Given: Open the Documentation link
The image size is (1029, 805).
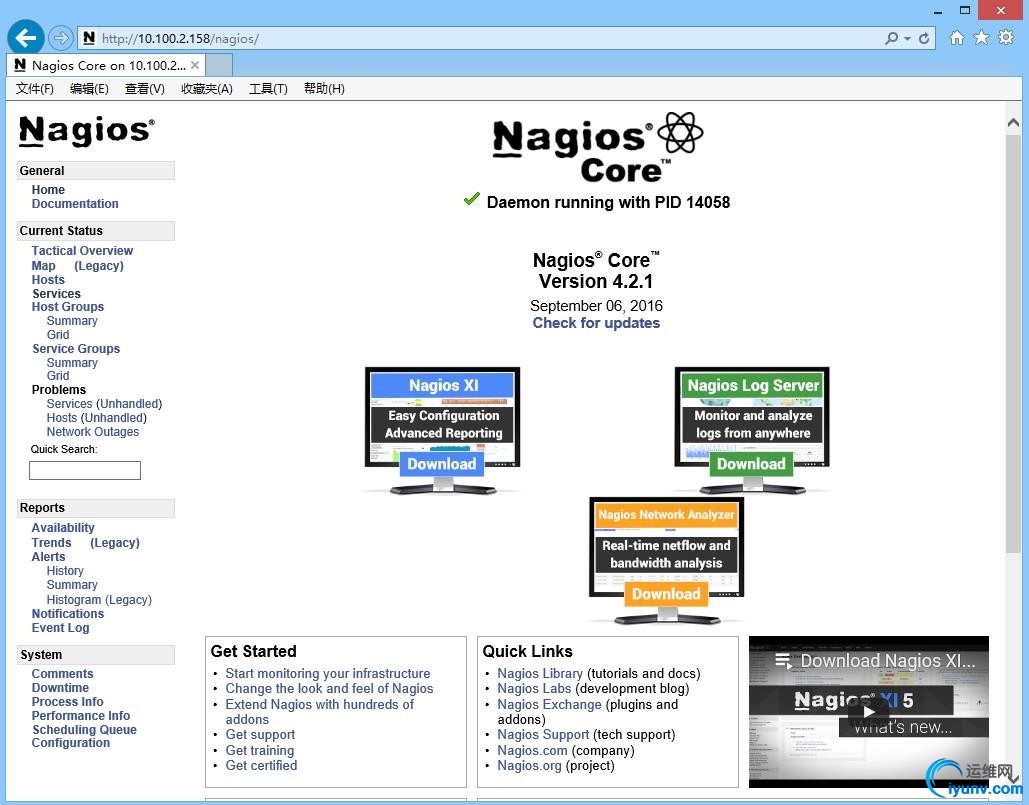Looking at the screenshot, I should 75,204.
